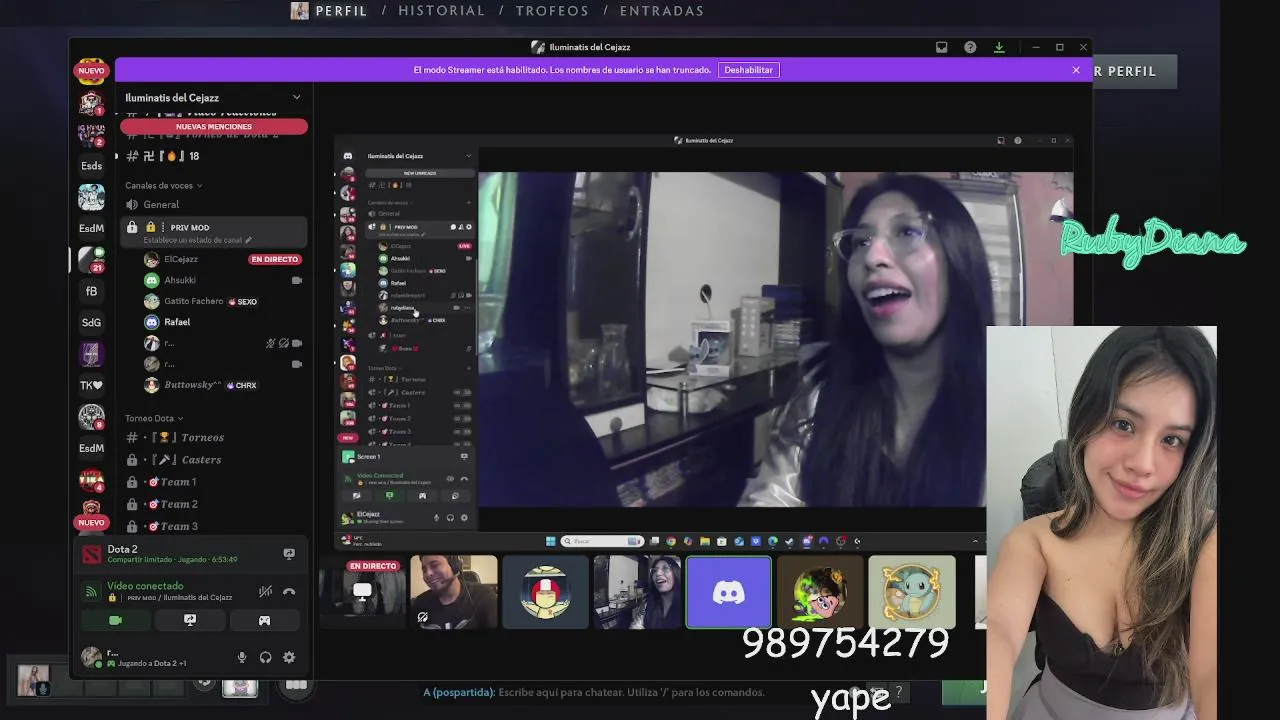This screenshot has width=1280, height=720.
Task: Click the Dota 2 activity game icon
Action: [x=91, y=554]
